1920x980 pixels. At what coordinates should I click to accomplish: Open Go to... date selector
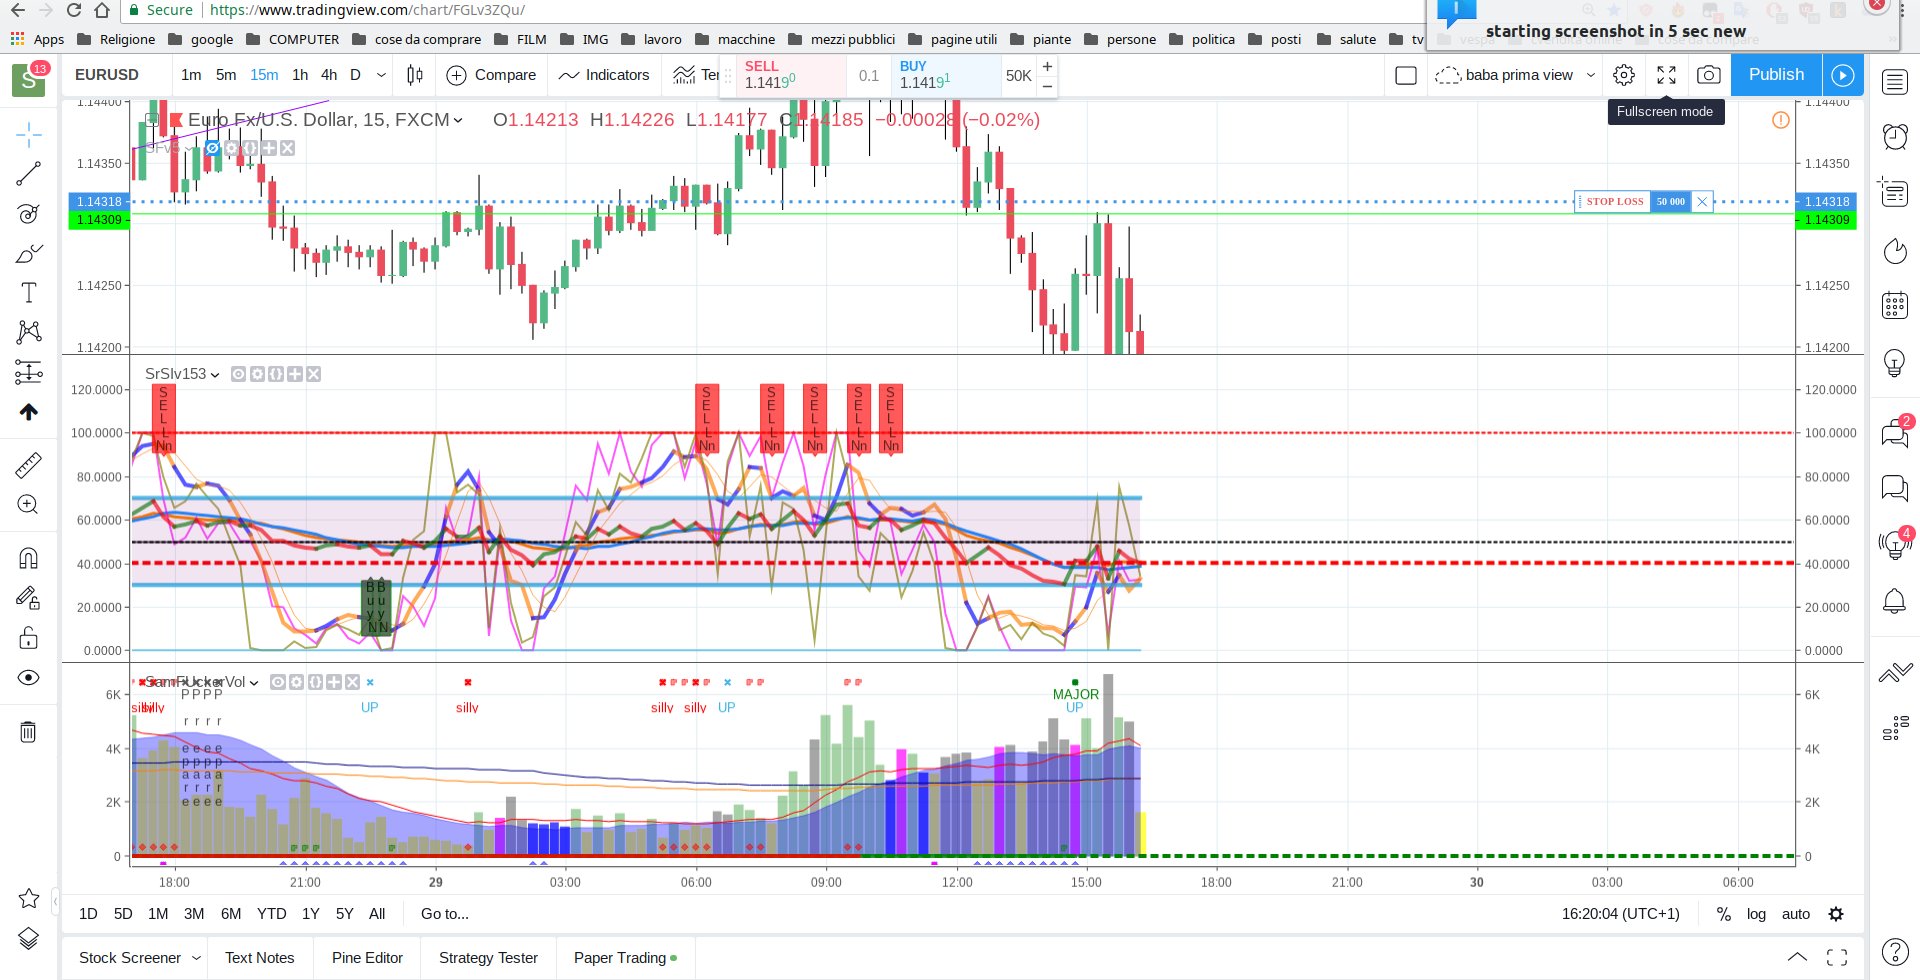tap(445, 914)
